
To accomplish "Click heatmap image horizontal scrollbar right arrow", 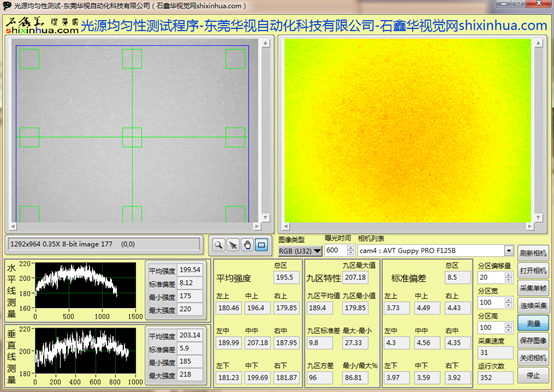I will [x=529, y=226].
